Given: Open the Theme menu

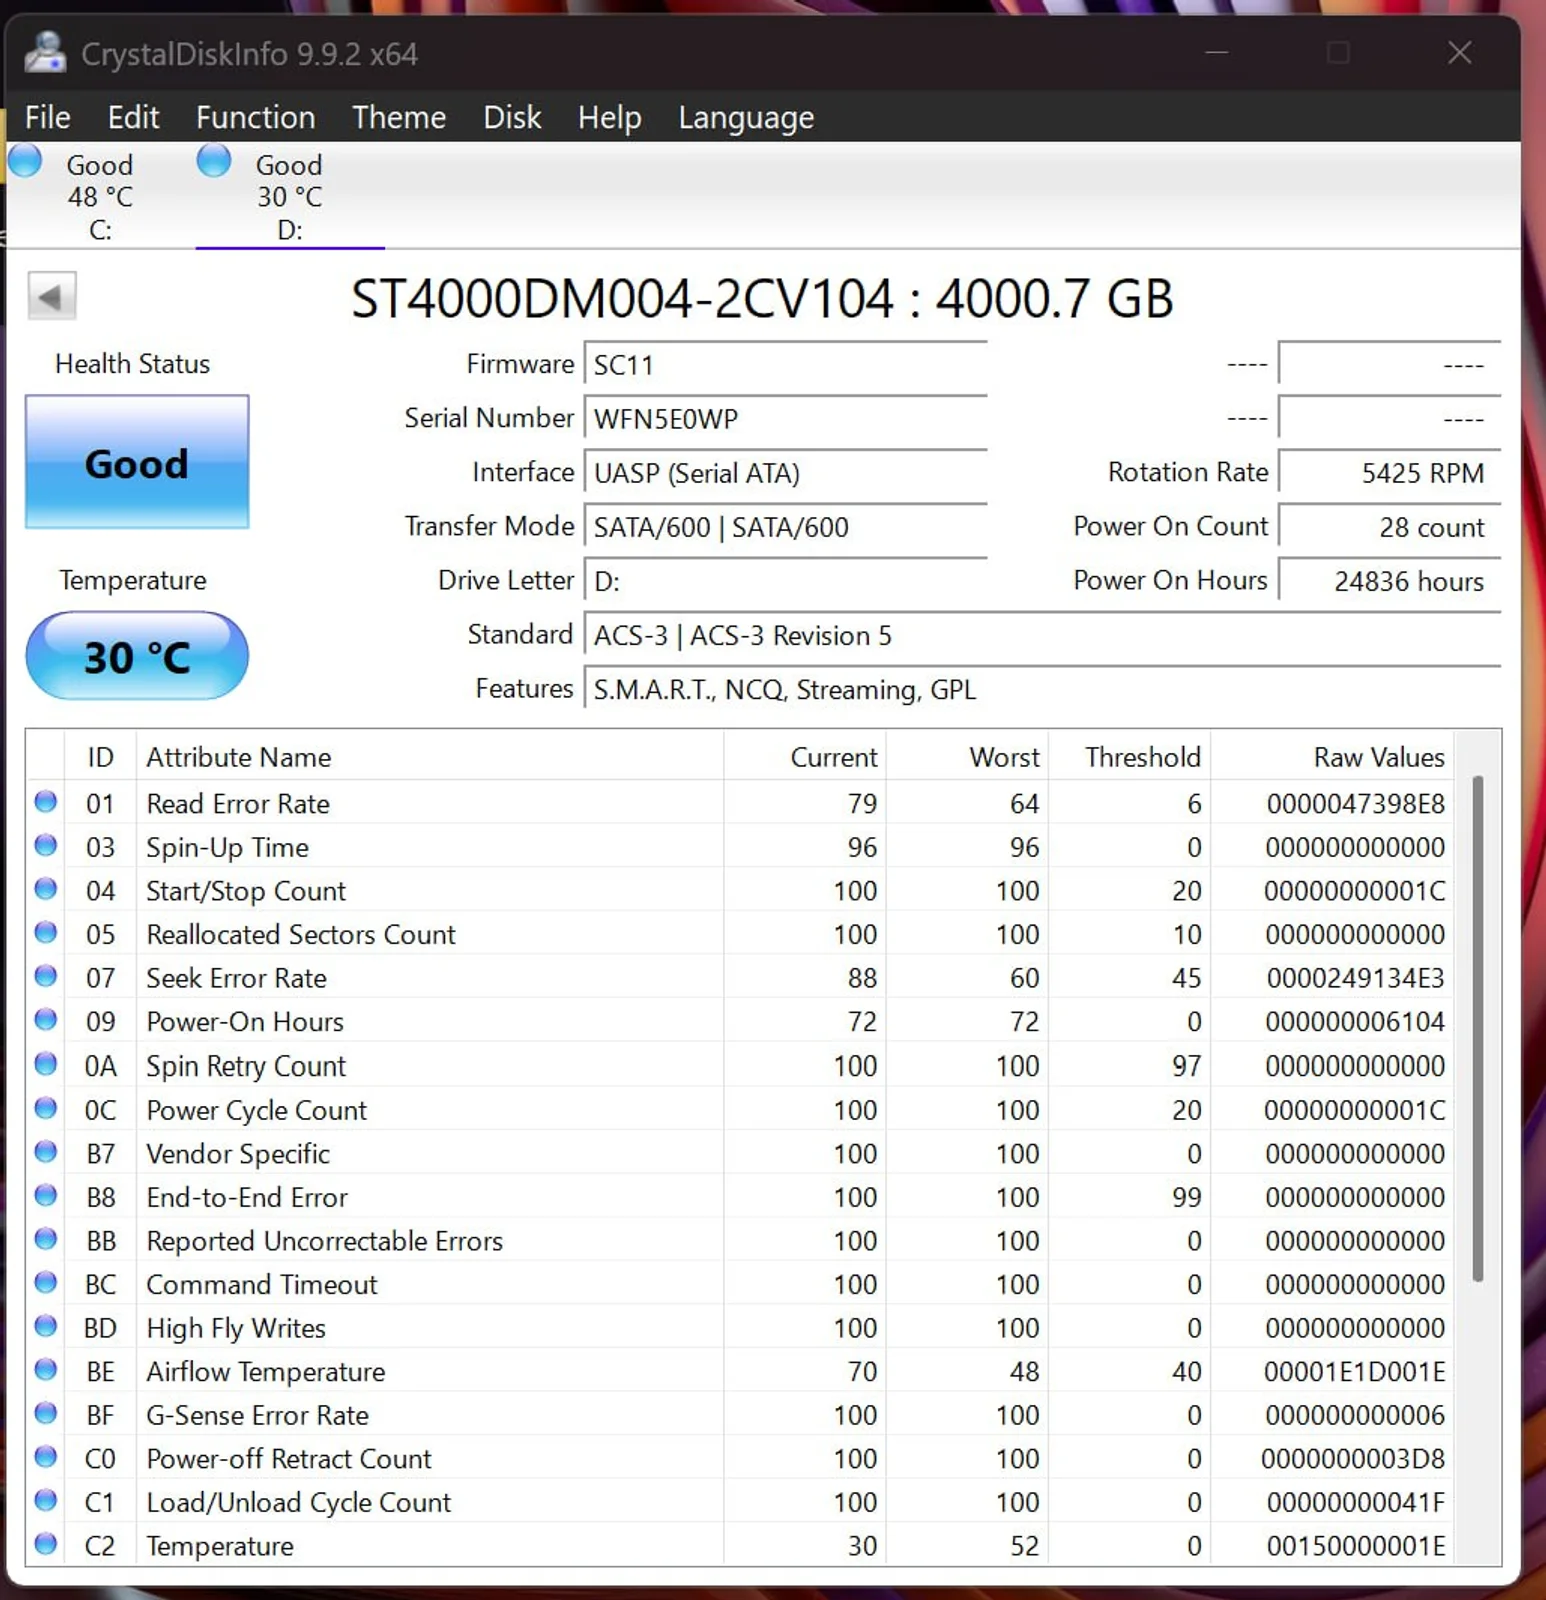Looking at the screenshot, I should point(399,117).
